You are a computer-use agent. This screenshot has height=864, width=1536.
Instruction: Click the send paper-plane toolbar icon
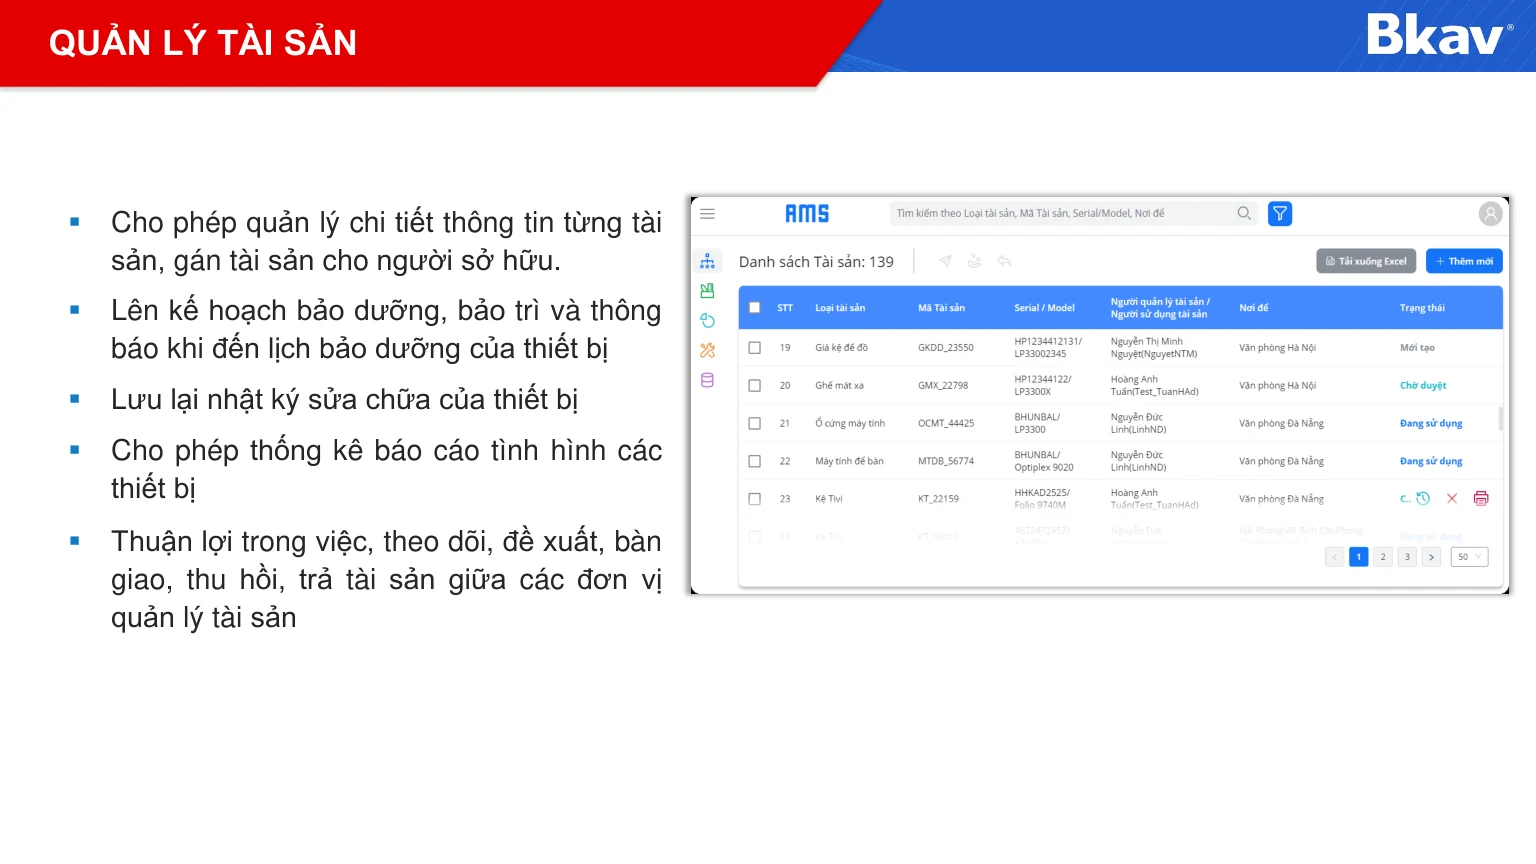tap(945, 261)
